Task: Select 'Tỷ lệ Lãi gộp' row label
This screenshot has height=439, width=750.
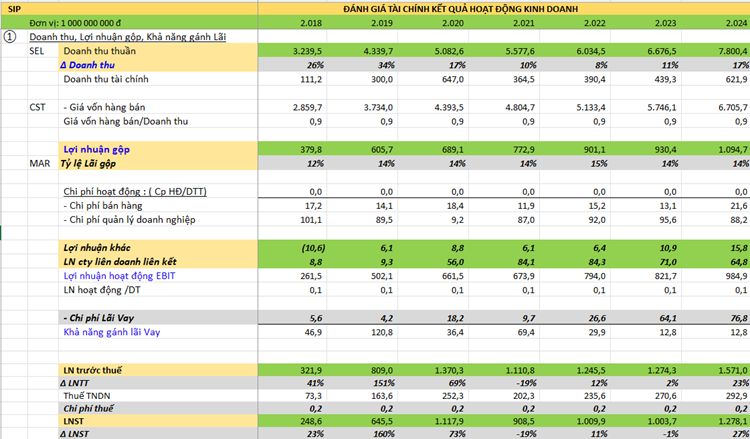Action: (88, 164)
